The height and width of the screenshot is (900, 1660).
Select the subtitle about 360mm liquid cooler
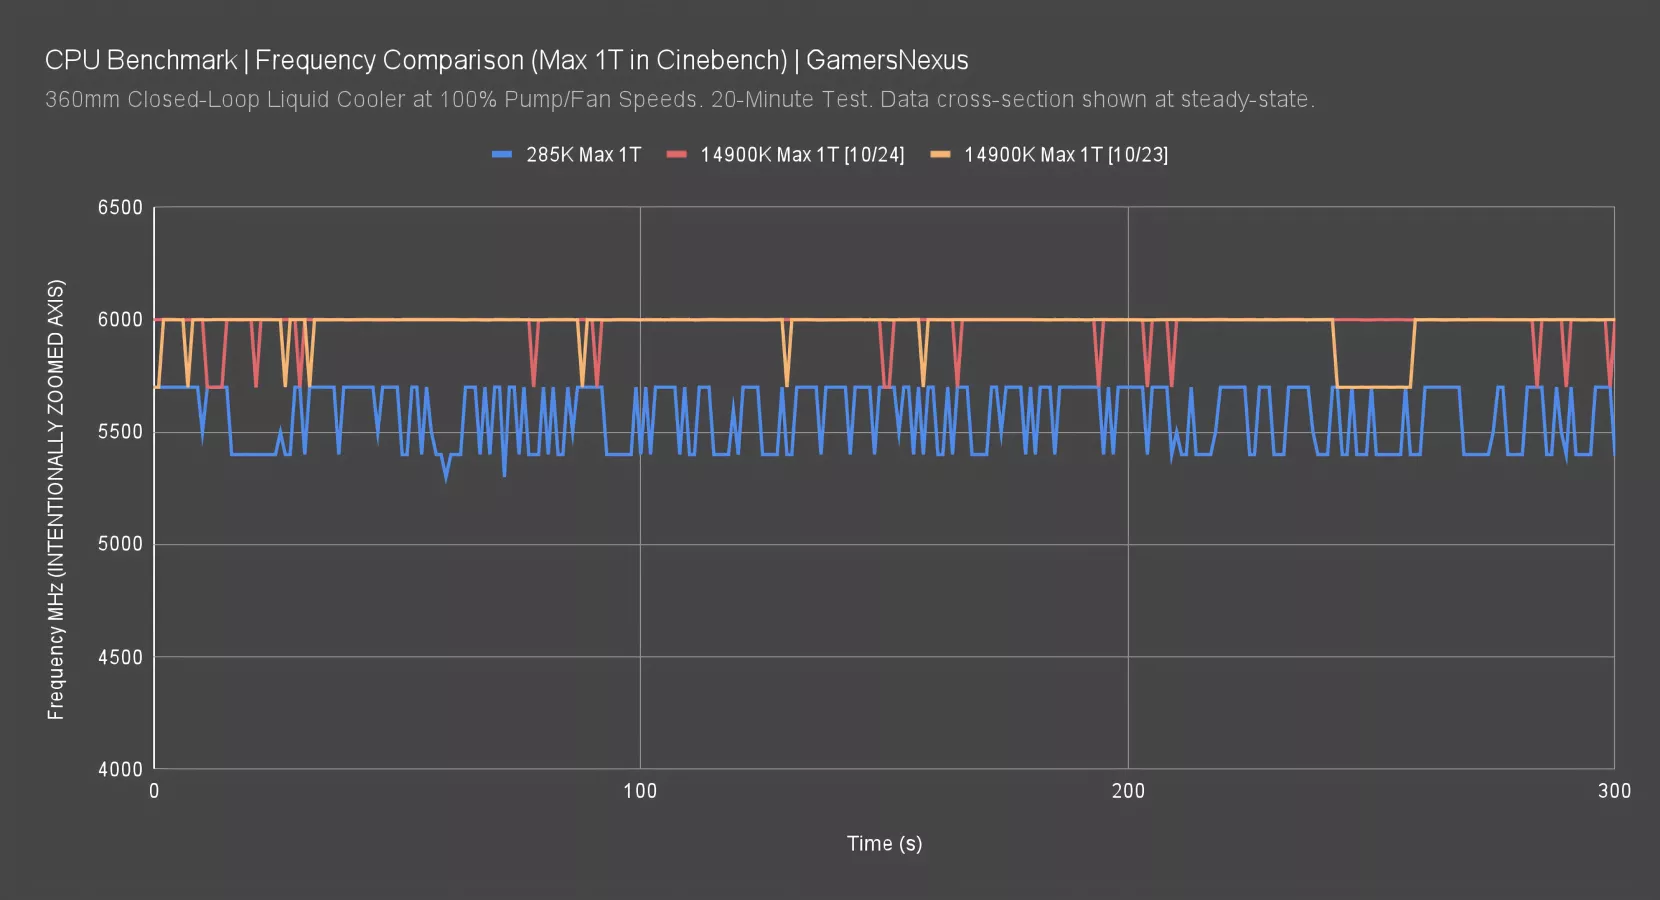click(679, 100)
